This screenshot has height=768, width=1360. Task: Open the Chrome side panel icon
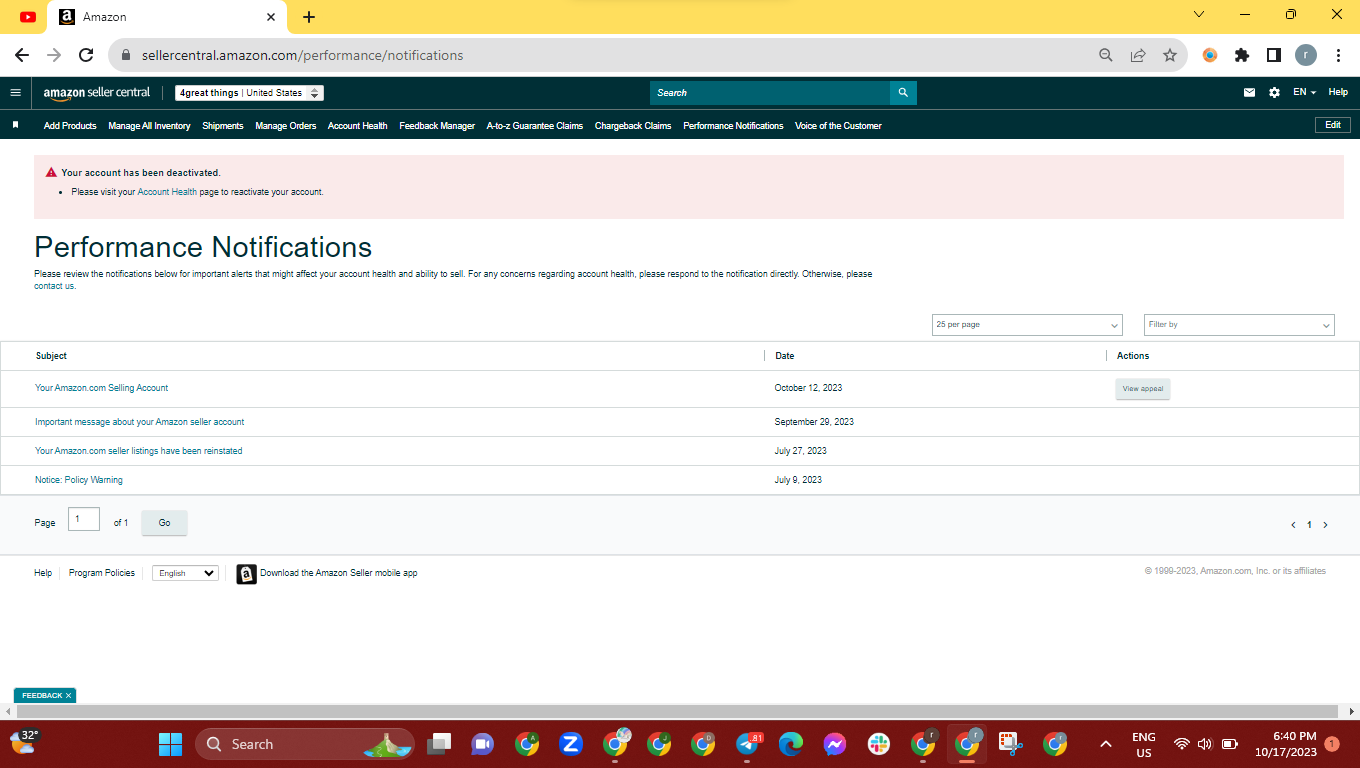click(x=1274, y=56)
